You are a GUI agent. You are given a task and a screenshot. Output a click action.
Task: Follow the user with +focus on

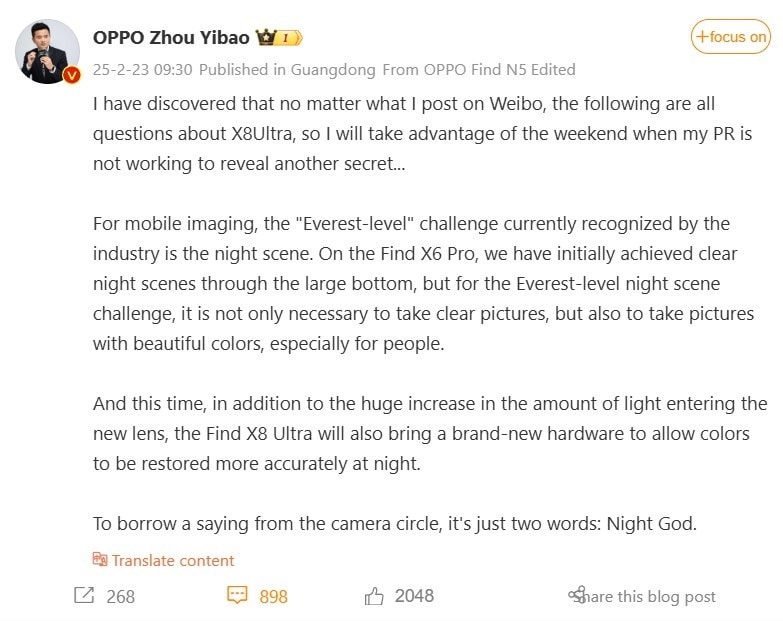pyautogui.click(x=731, y=37)
